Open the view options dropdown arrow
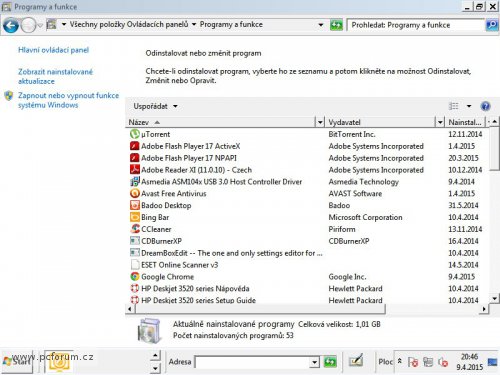The width and height of the screenshot is (500, 375). [x=469, y=106]
